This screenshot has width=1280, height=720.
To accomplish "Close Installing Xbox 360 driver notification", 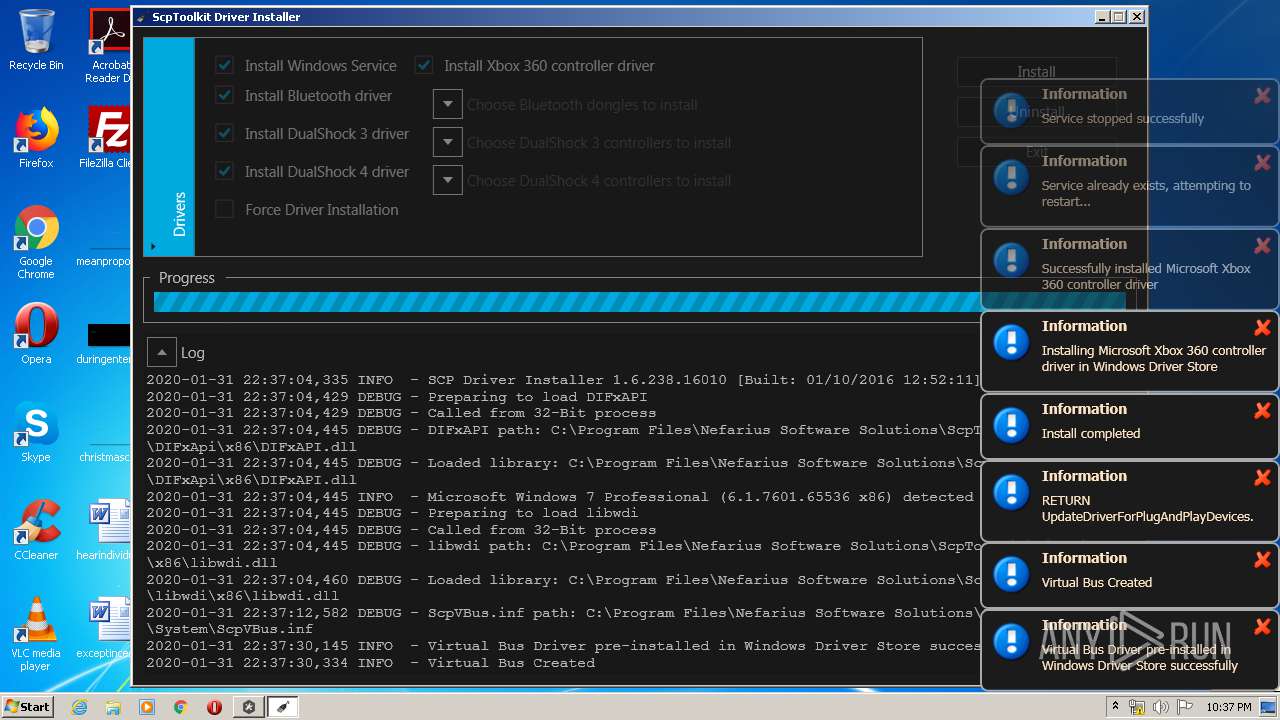I will click(1262, 328).
